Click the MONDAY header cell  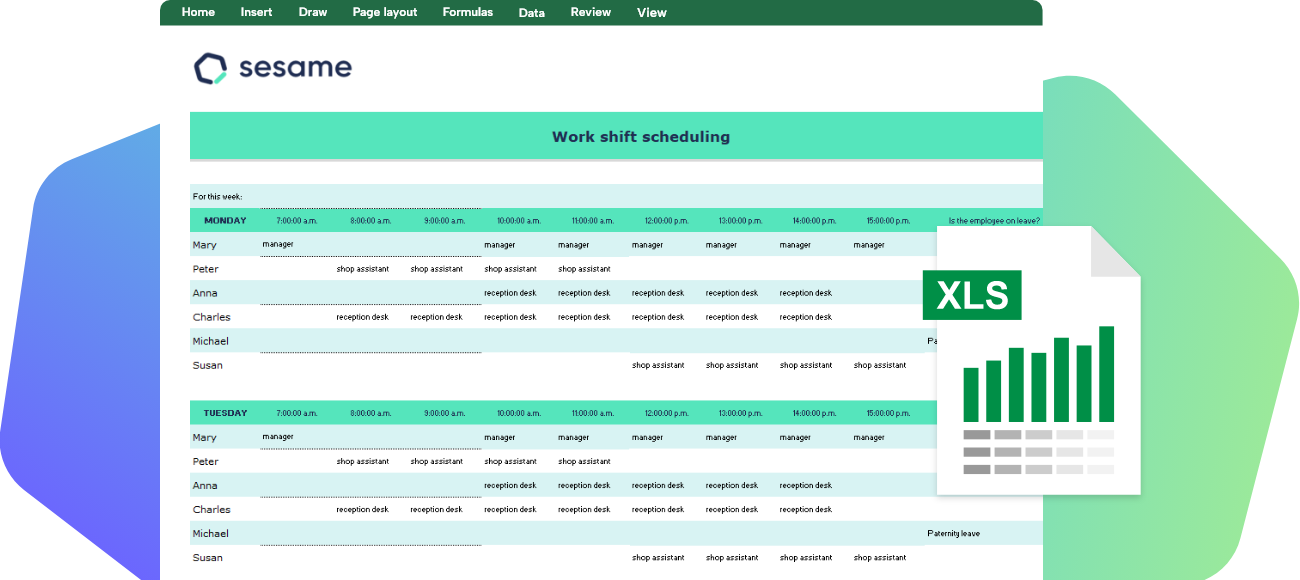(225, 220)
